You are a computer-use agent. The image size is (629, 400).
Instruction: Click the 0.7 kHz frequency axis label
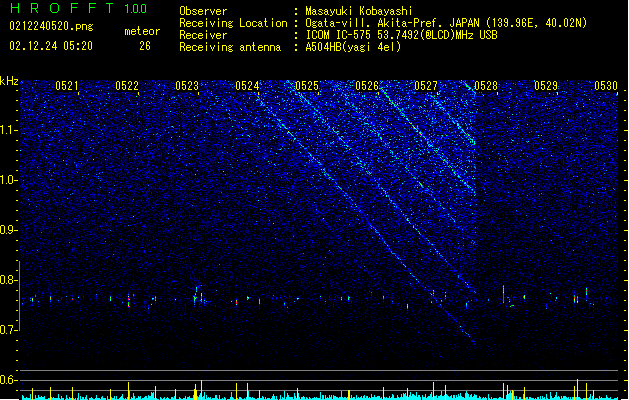(x=9, y=330)
